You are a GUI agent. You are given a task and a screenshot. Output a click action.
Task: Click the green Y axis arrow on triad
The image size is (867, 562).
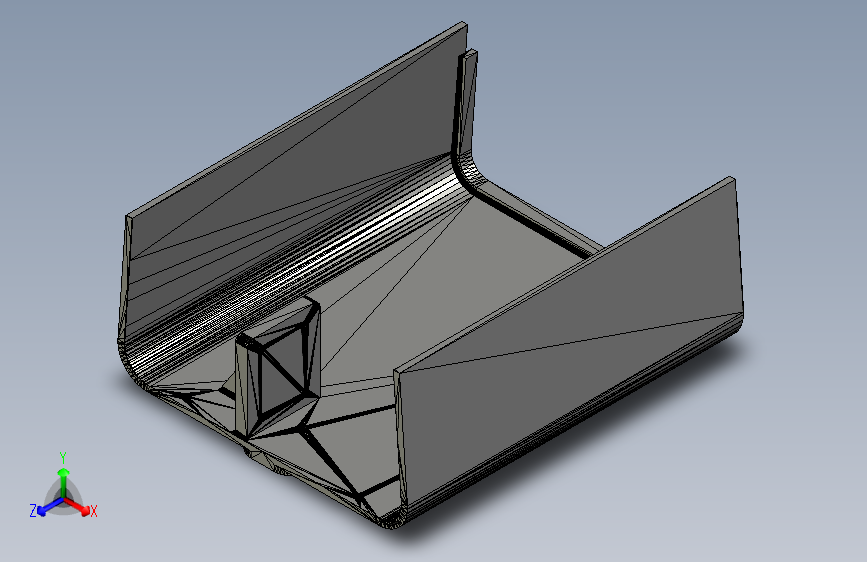click(64, 482)
